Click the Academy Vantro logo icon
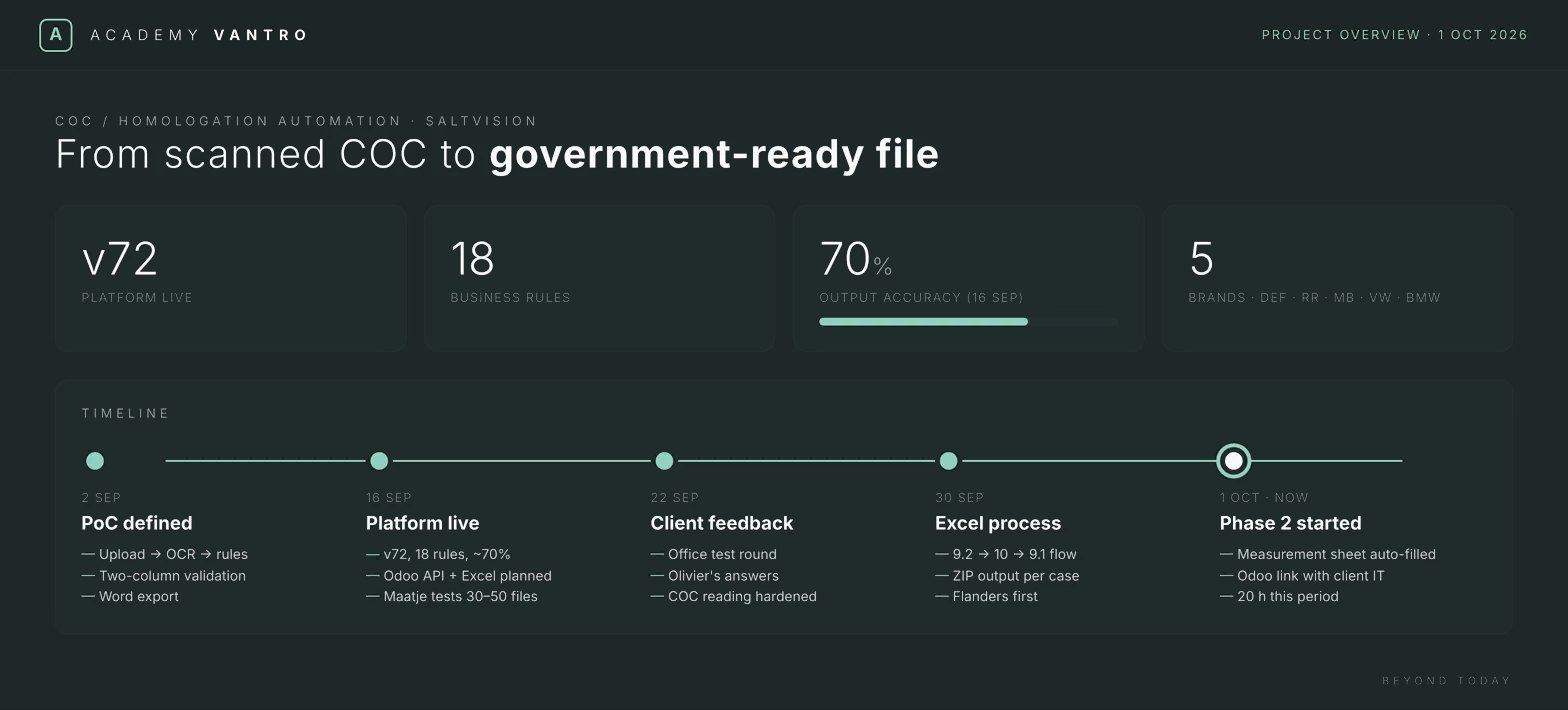The image size is (1568, 710). pyautogui.click(x=55, y=35)
